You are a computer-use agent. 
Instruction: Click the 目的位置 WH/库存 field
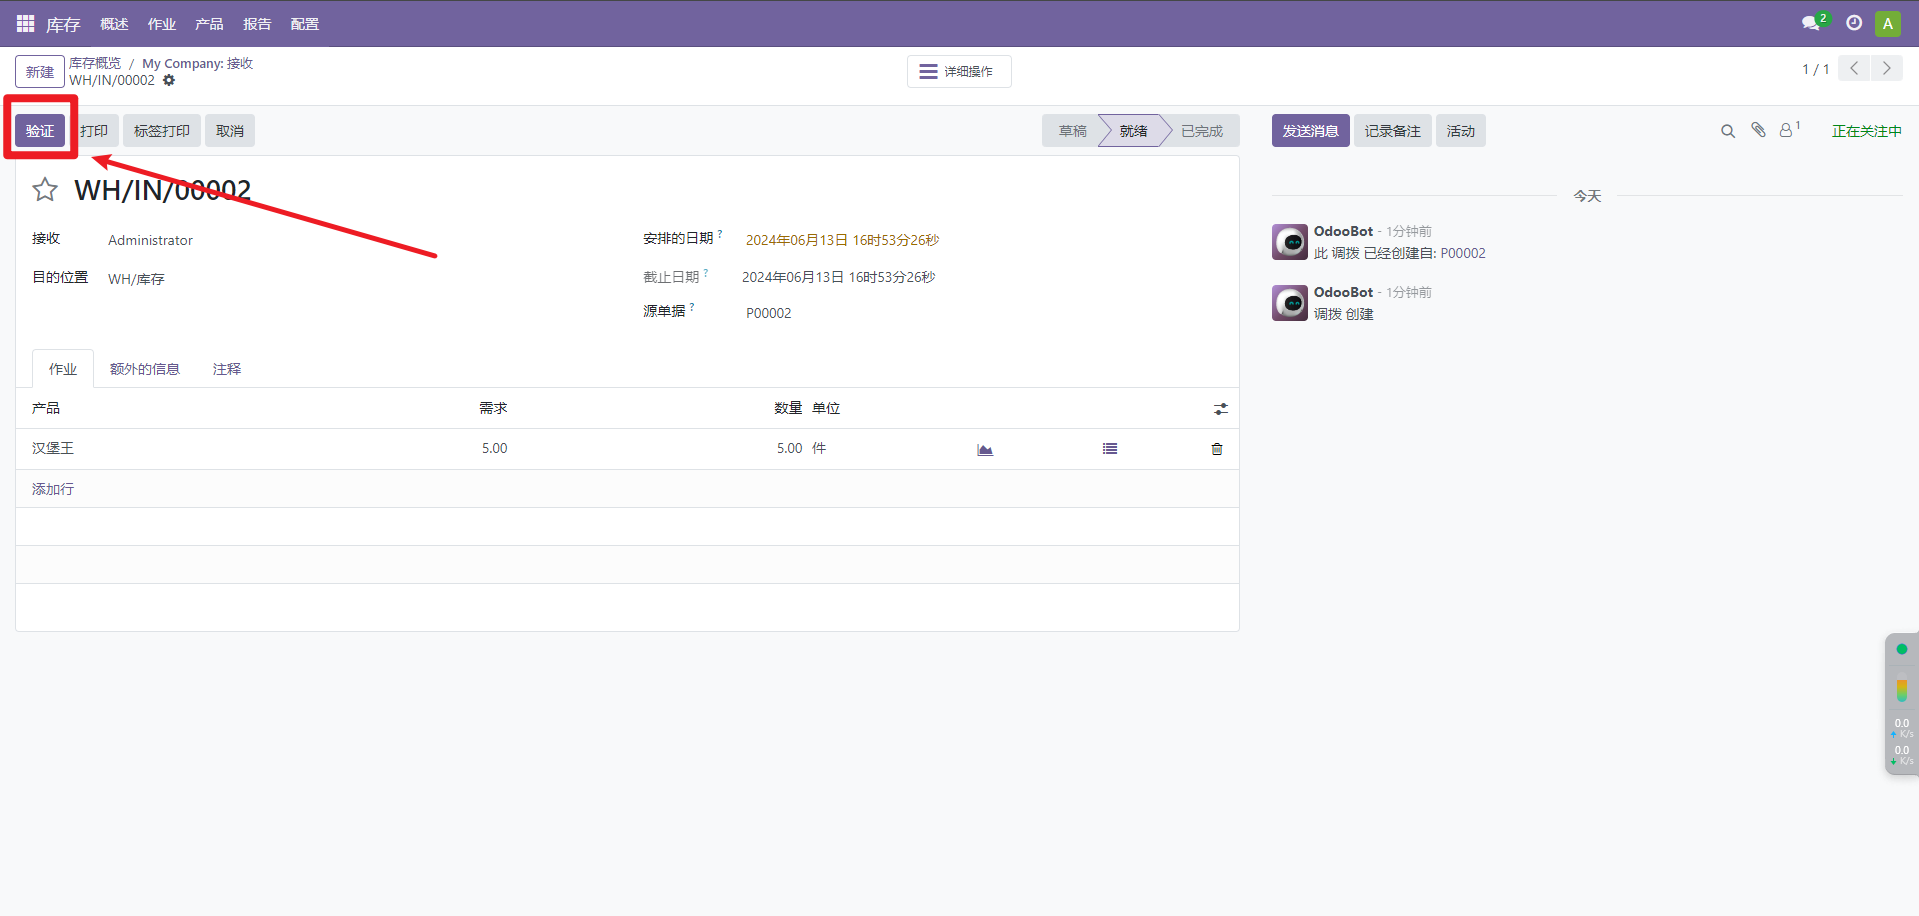pos(136,279)
